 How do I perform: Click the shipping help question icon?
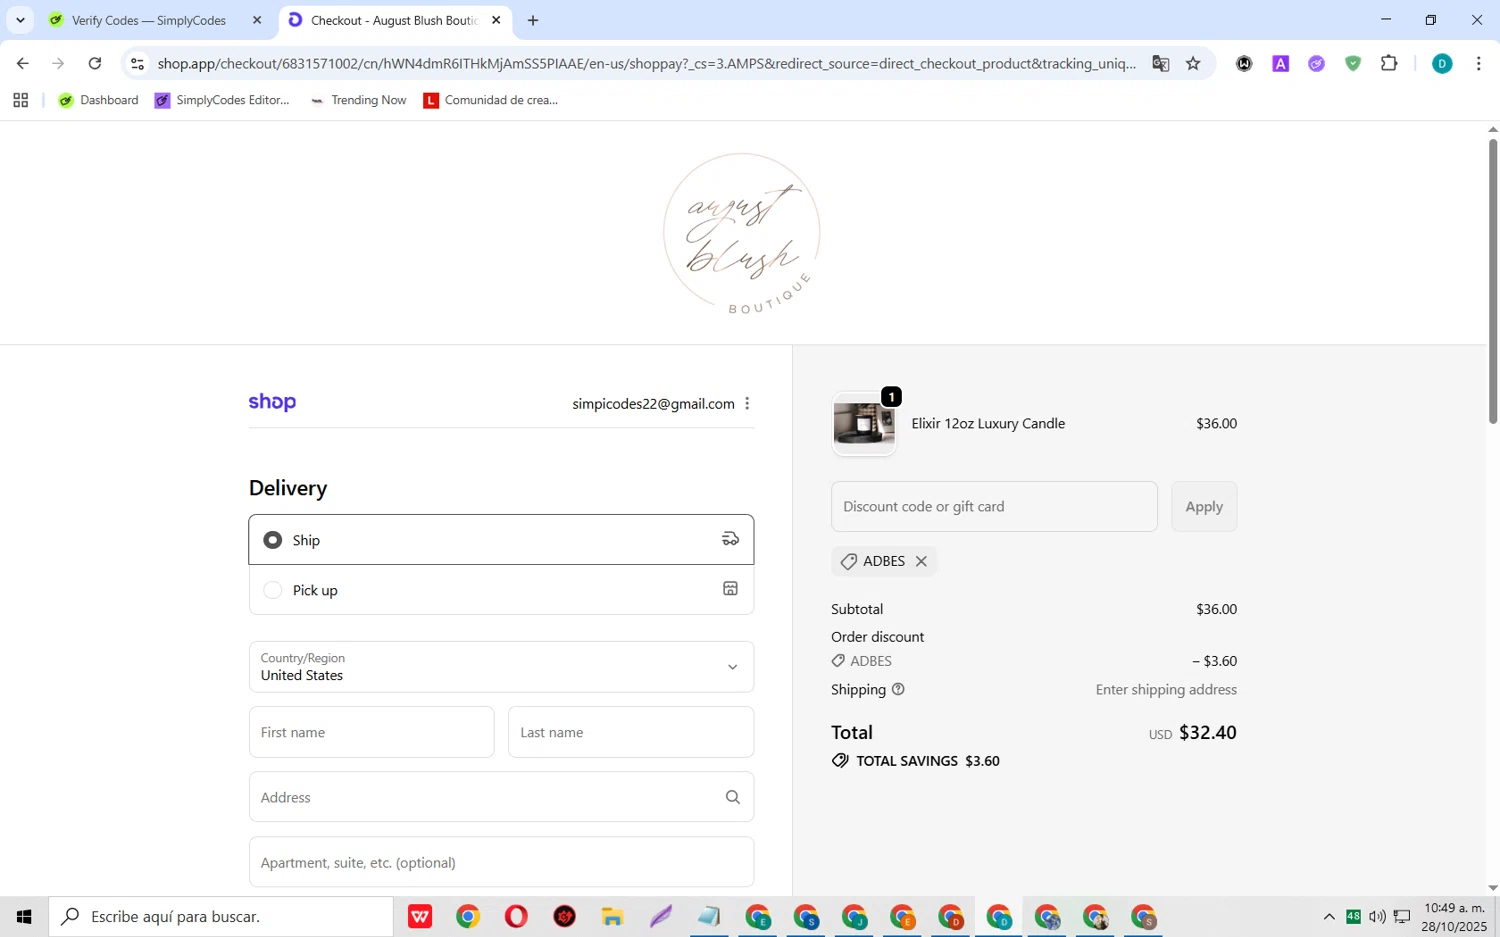pyautogui.click(x=898, y=689)
